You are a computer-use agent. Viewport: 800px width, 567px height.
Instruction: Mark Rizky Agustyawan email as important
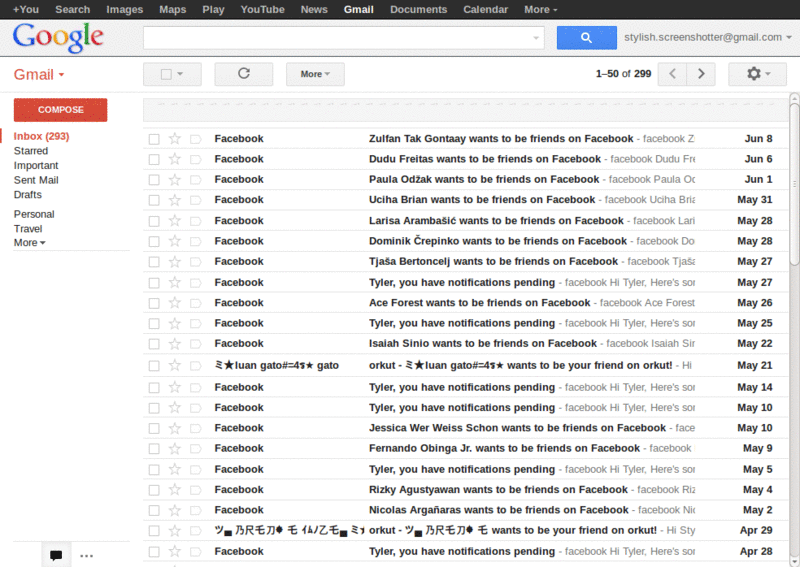point(195,490)
